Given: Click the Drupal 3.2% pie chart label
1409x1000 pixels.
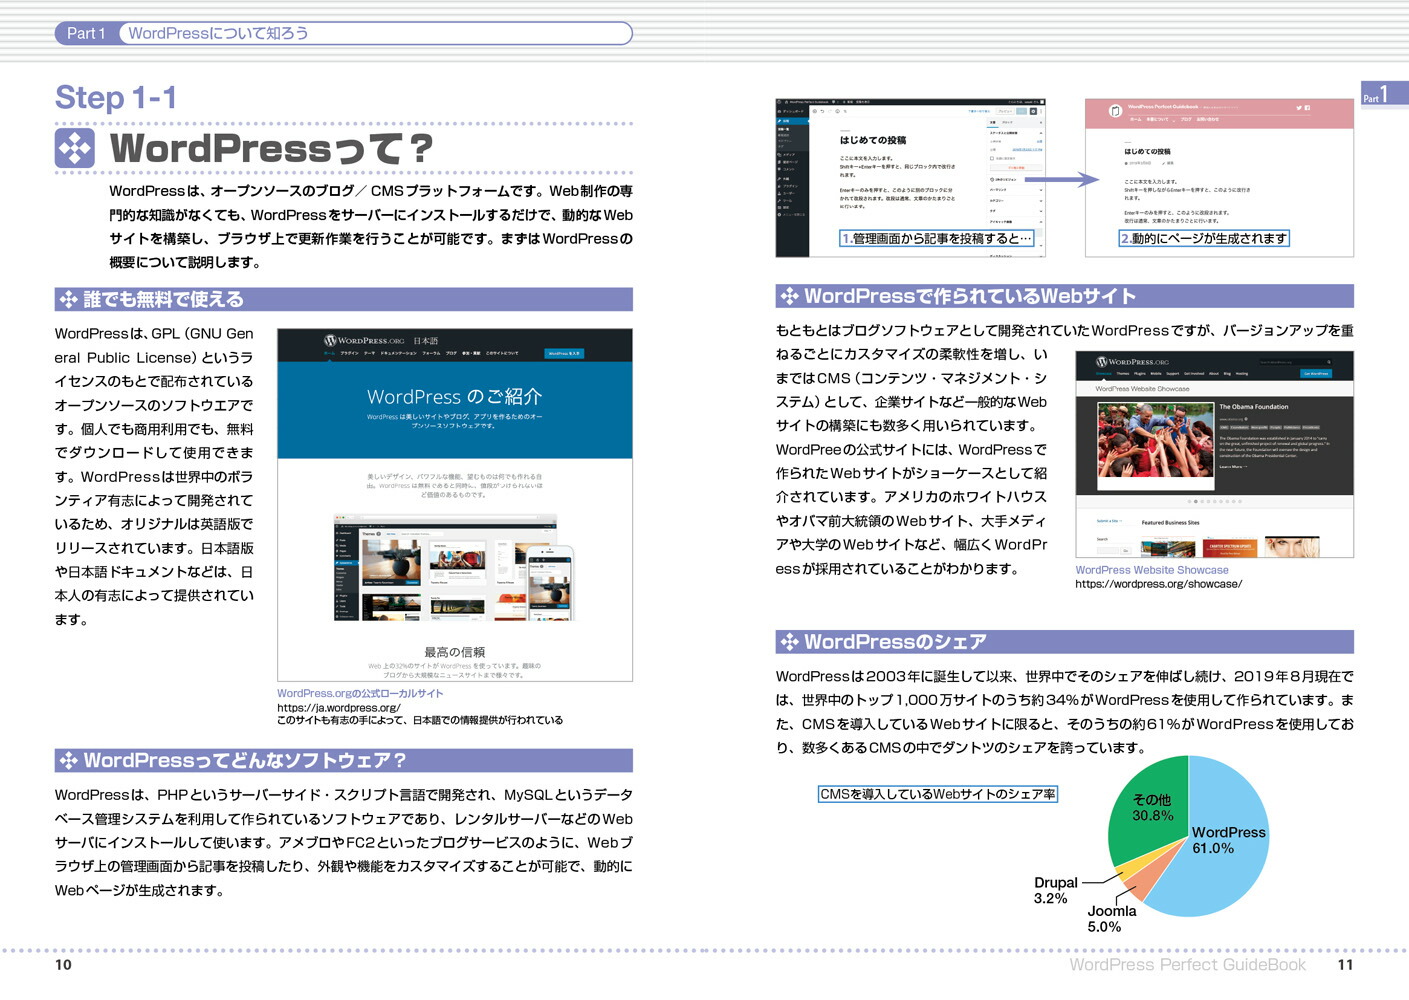Looking at the screenshot, I should click(1055, 890).
